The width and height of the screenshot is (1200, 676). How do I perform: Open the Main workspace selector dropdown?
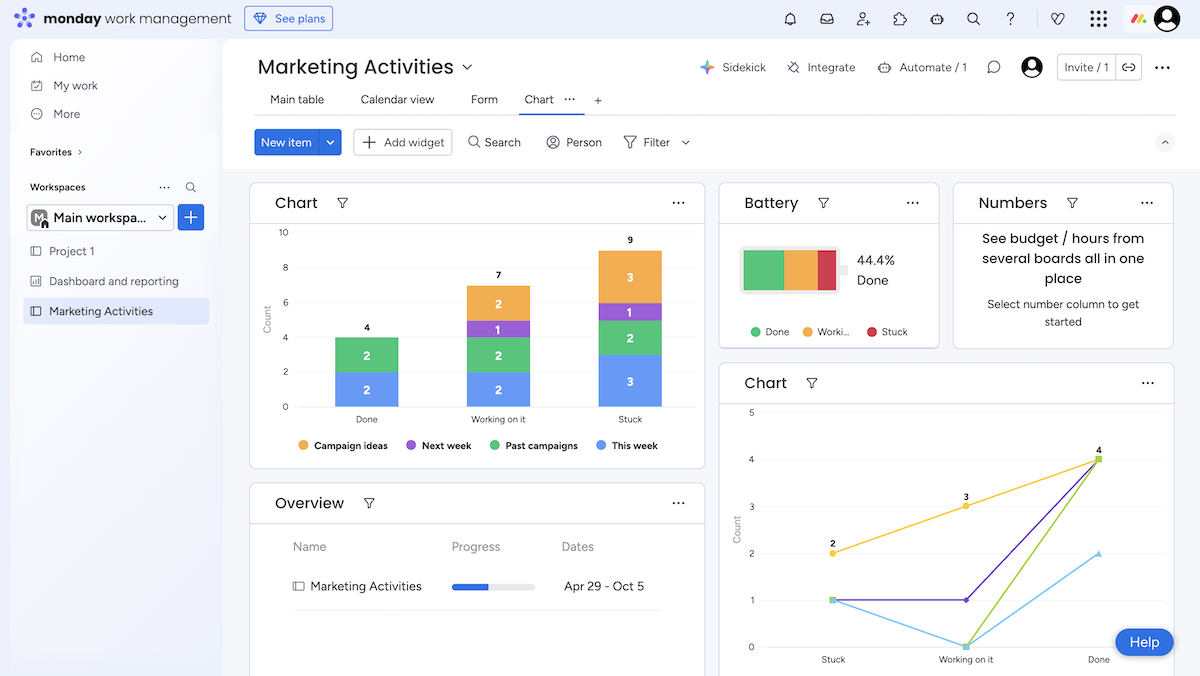(x=162, y=217)
